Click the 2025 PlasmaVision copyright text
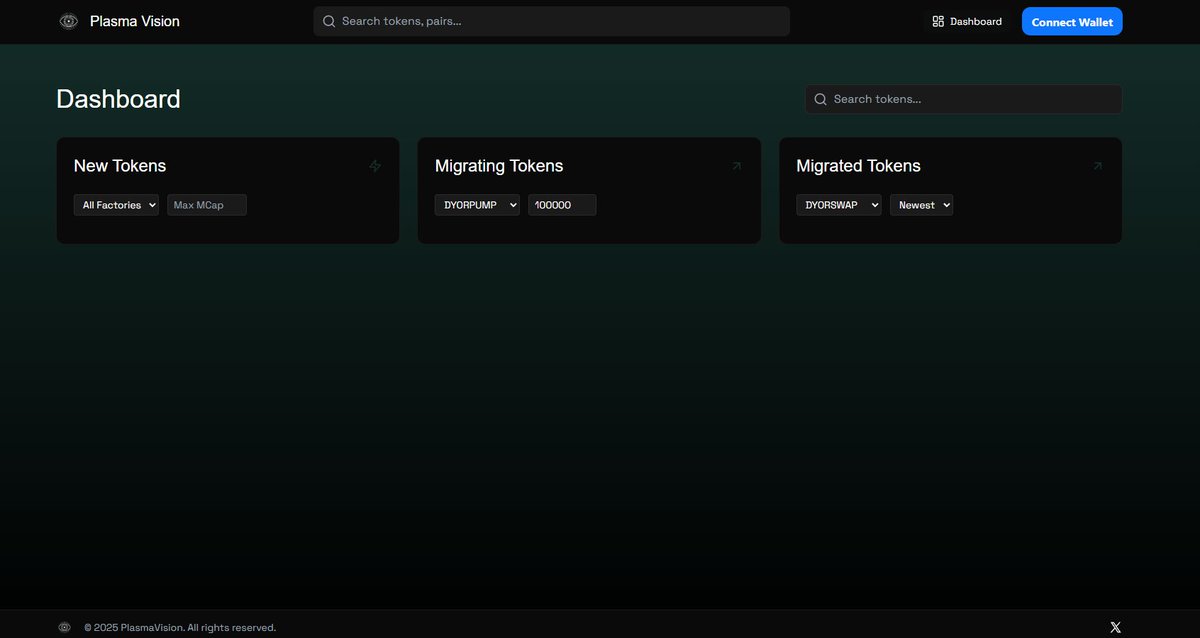The width and height of the screenshot is (1200, 638). (x=180, y=628)
